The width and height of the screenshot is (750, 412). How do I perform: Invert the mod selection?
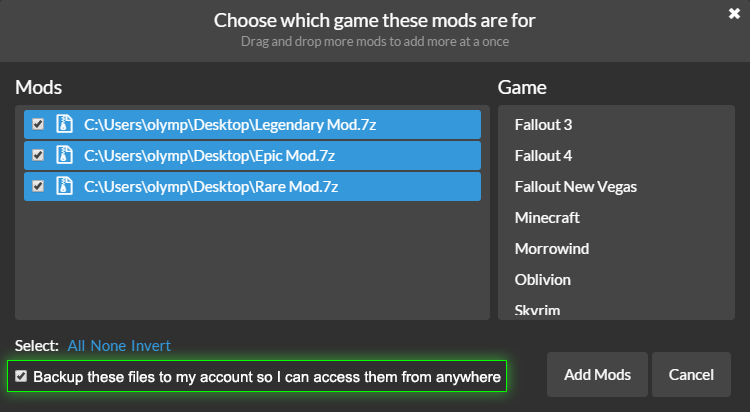pos(151,345)
